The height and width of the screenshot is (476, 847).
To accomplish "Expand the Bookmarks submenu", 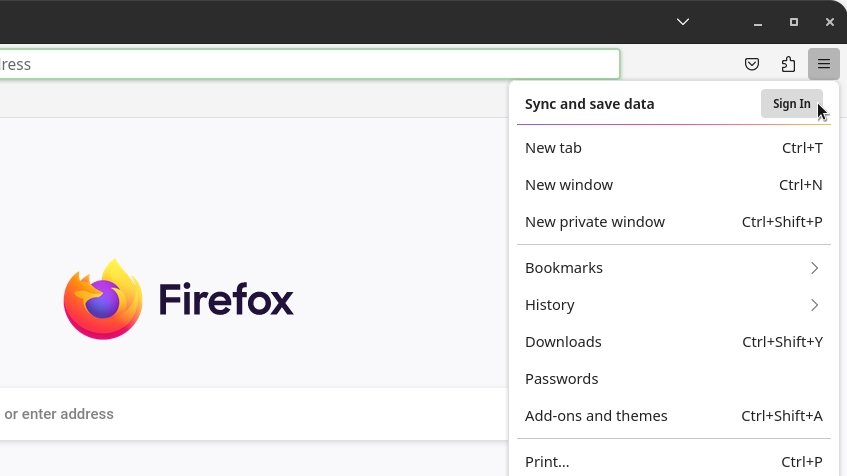I will tap(674, 268).
